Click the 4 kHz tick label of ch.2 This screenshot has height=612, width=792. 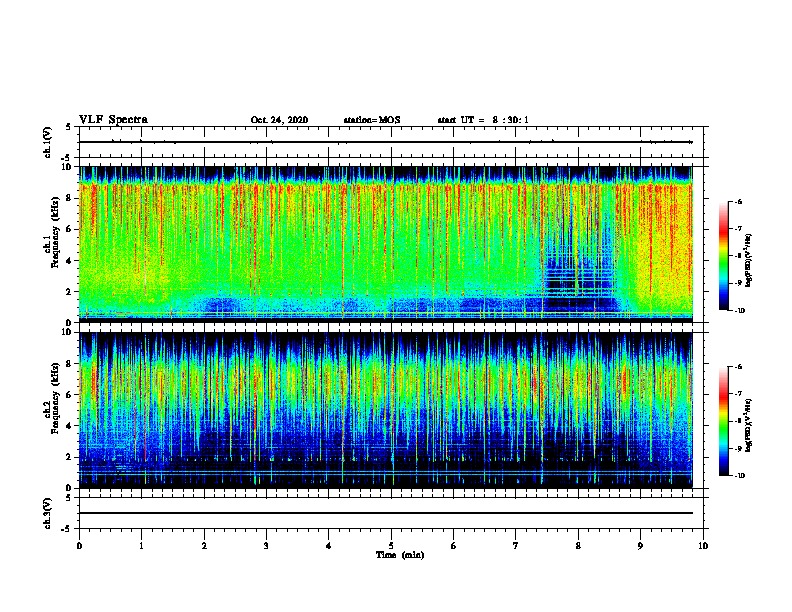(69, 426)
